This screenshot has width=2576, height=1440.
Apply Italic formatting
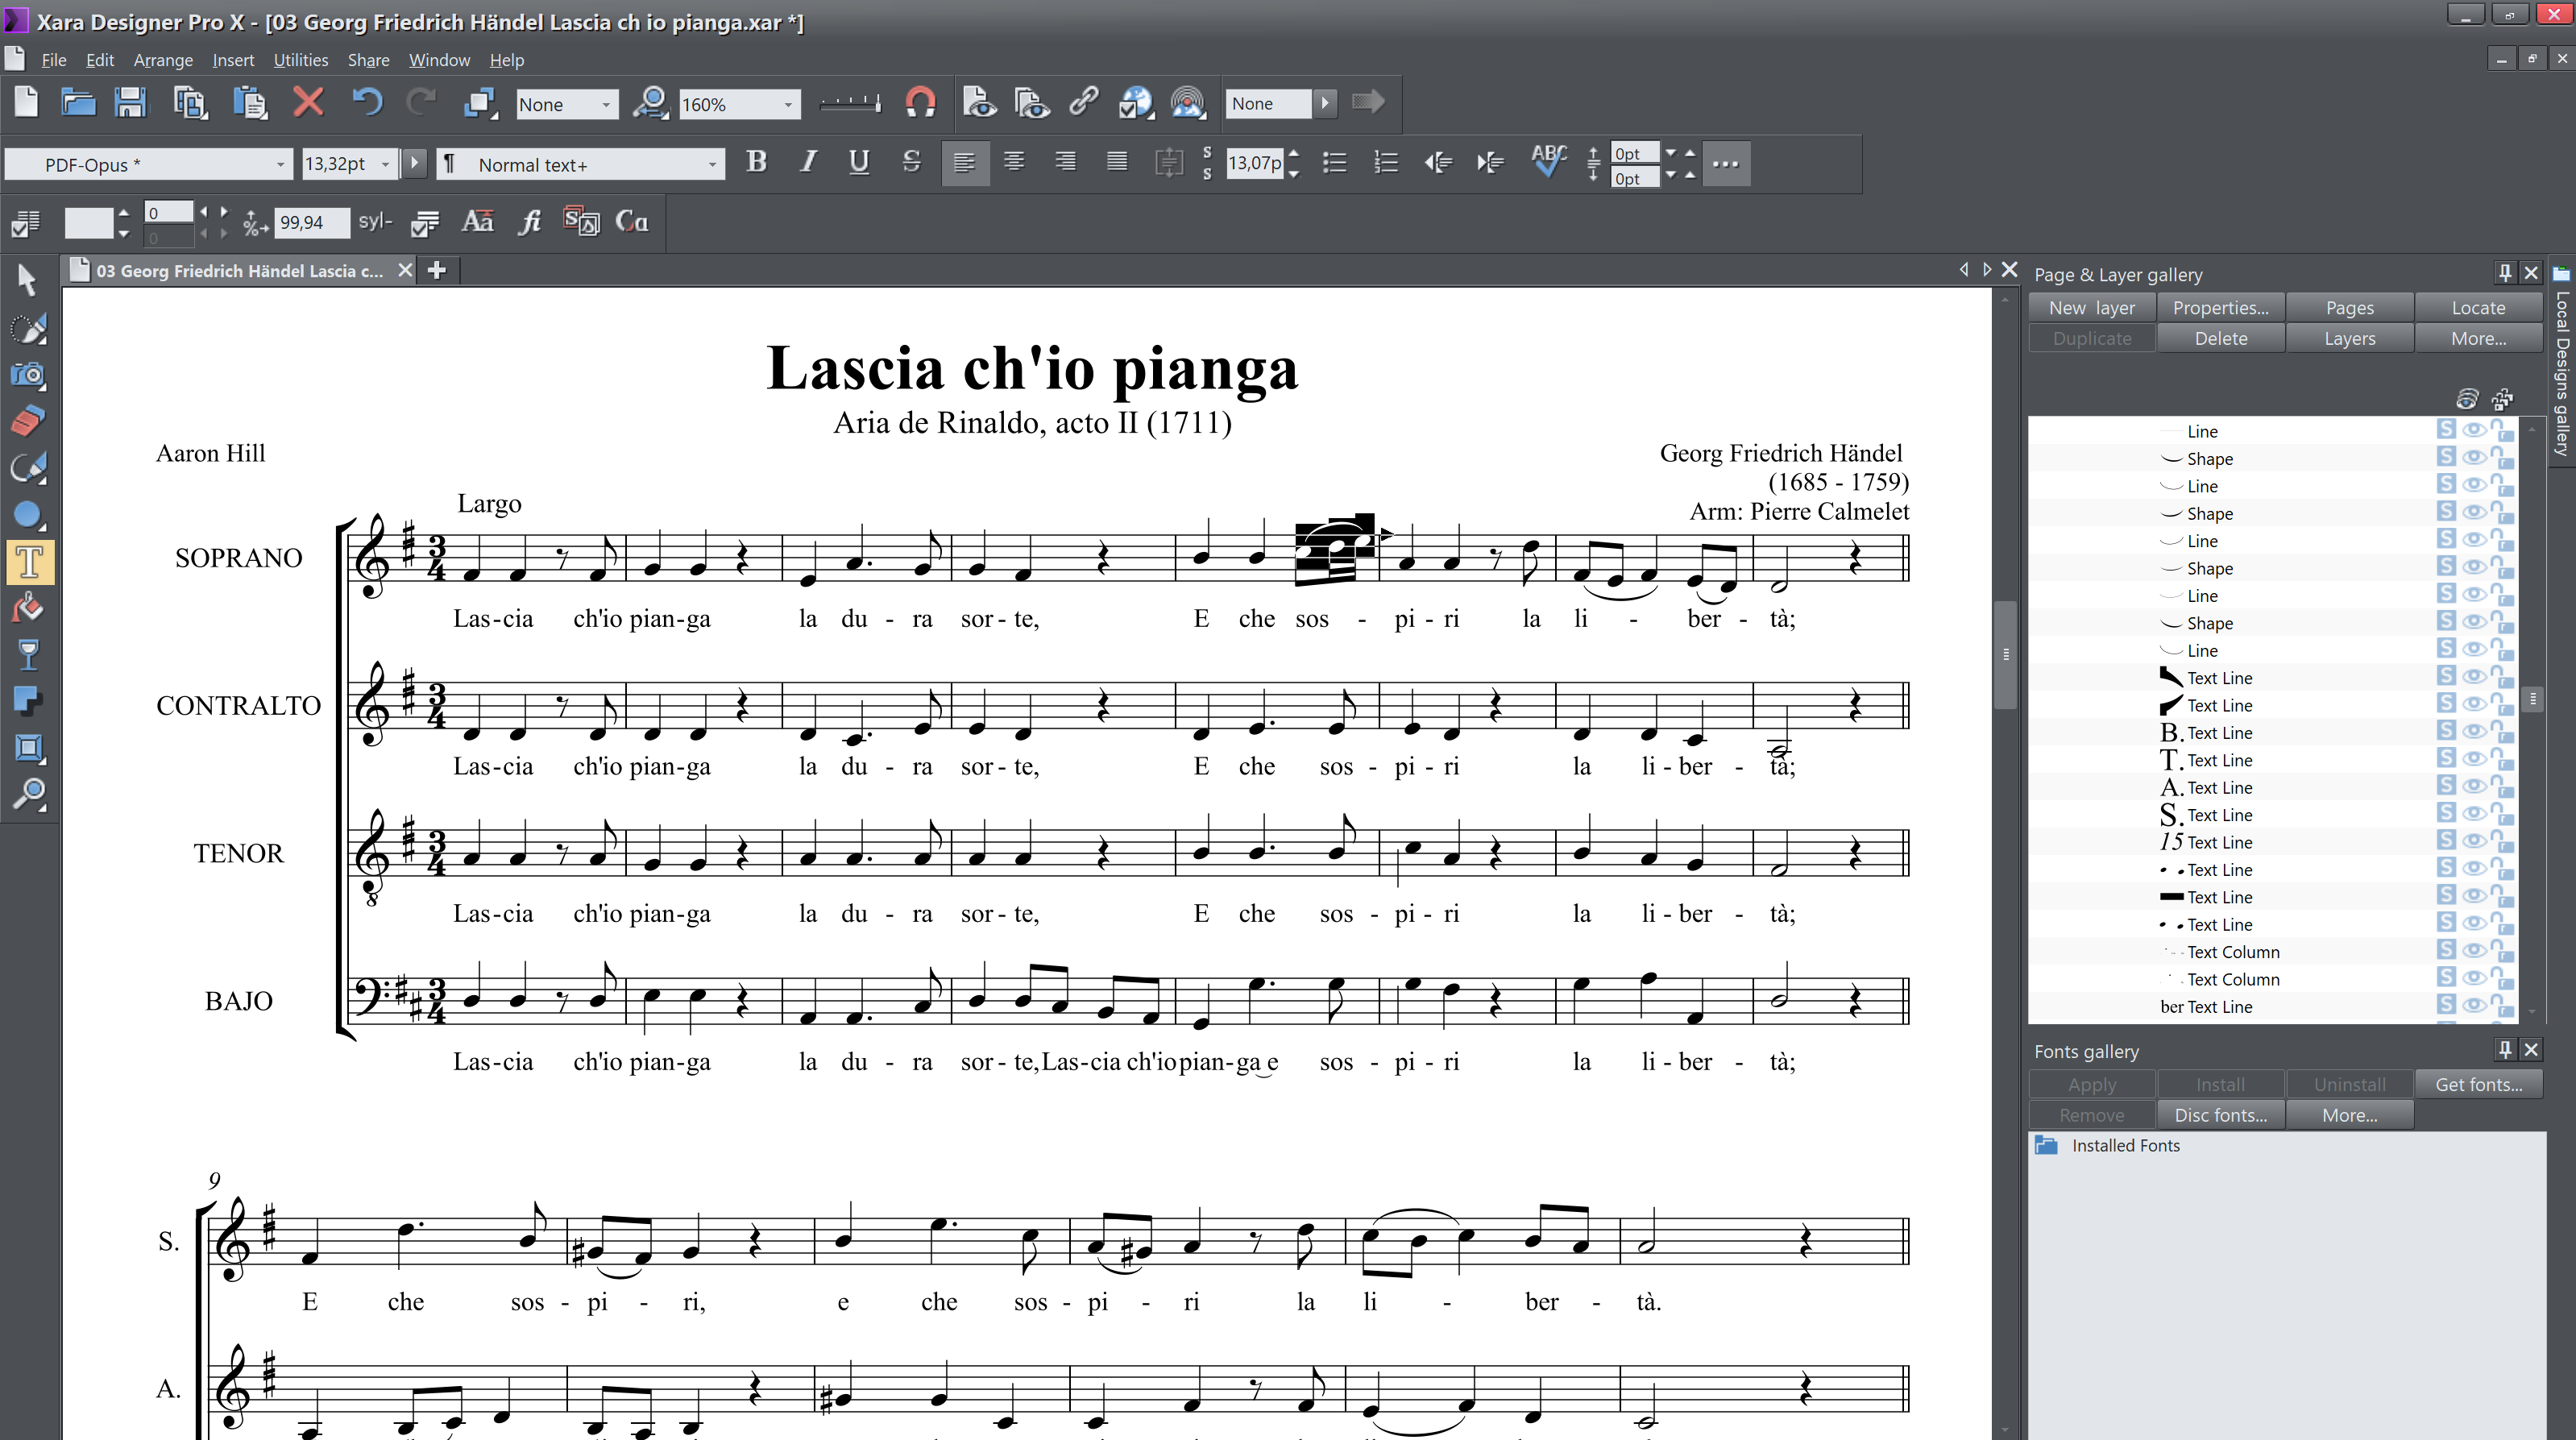[808, 161]
